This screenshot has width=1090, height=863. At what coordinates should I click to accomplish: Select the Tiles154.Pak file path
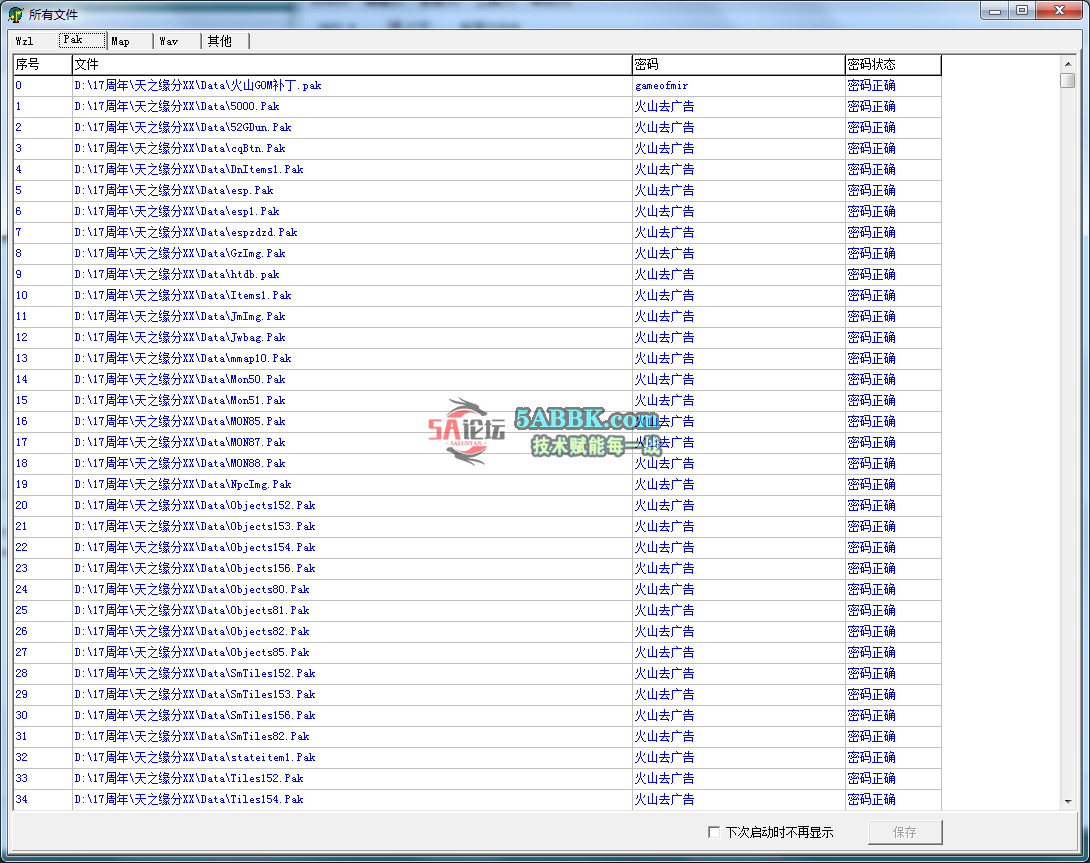pyautogui.click(x=188, y=799)
